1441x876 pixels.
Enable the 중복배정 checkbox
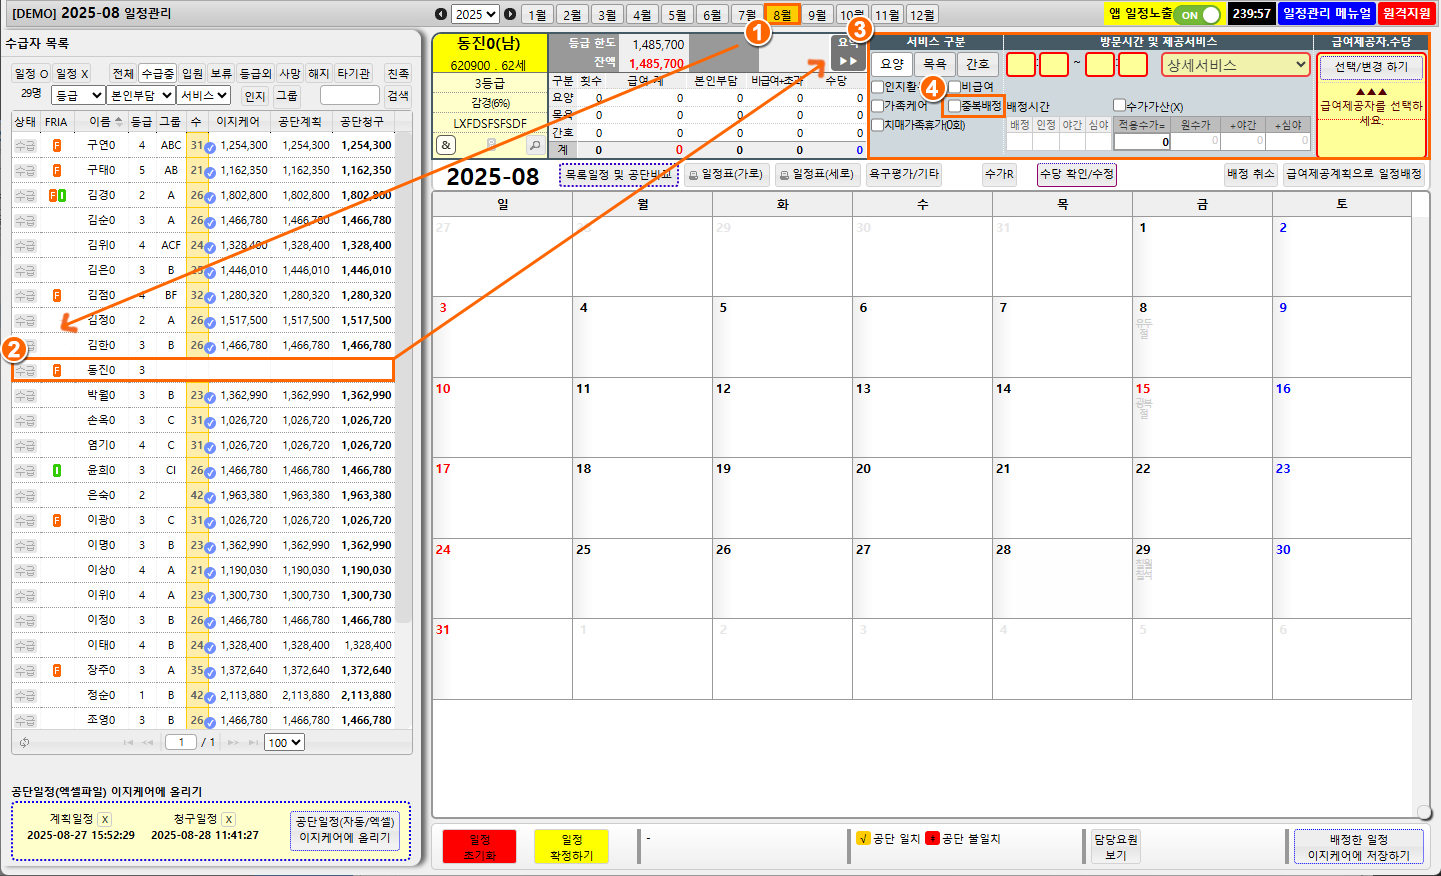(x=954, y=106)
